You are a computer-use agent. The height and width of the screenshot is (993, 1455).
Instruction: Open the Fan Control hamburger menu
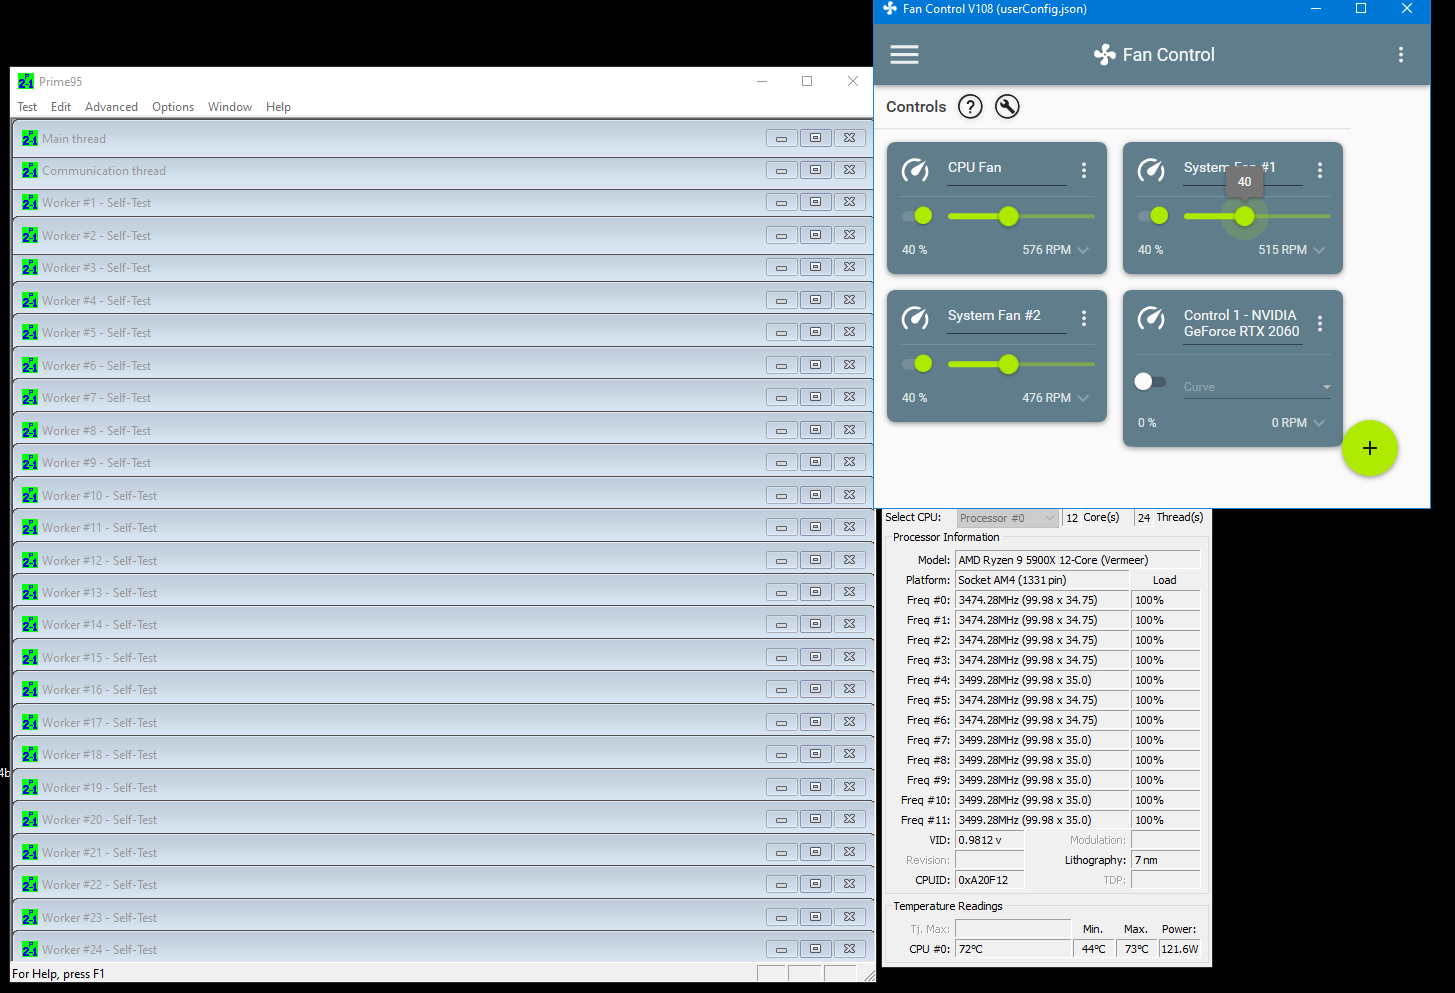(x=904, y=55)
